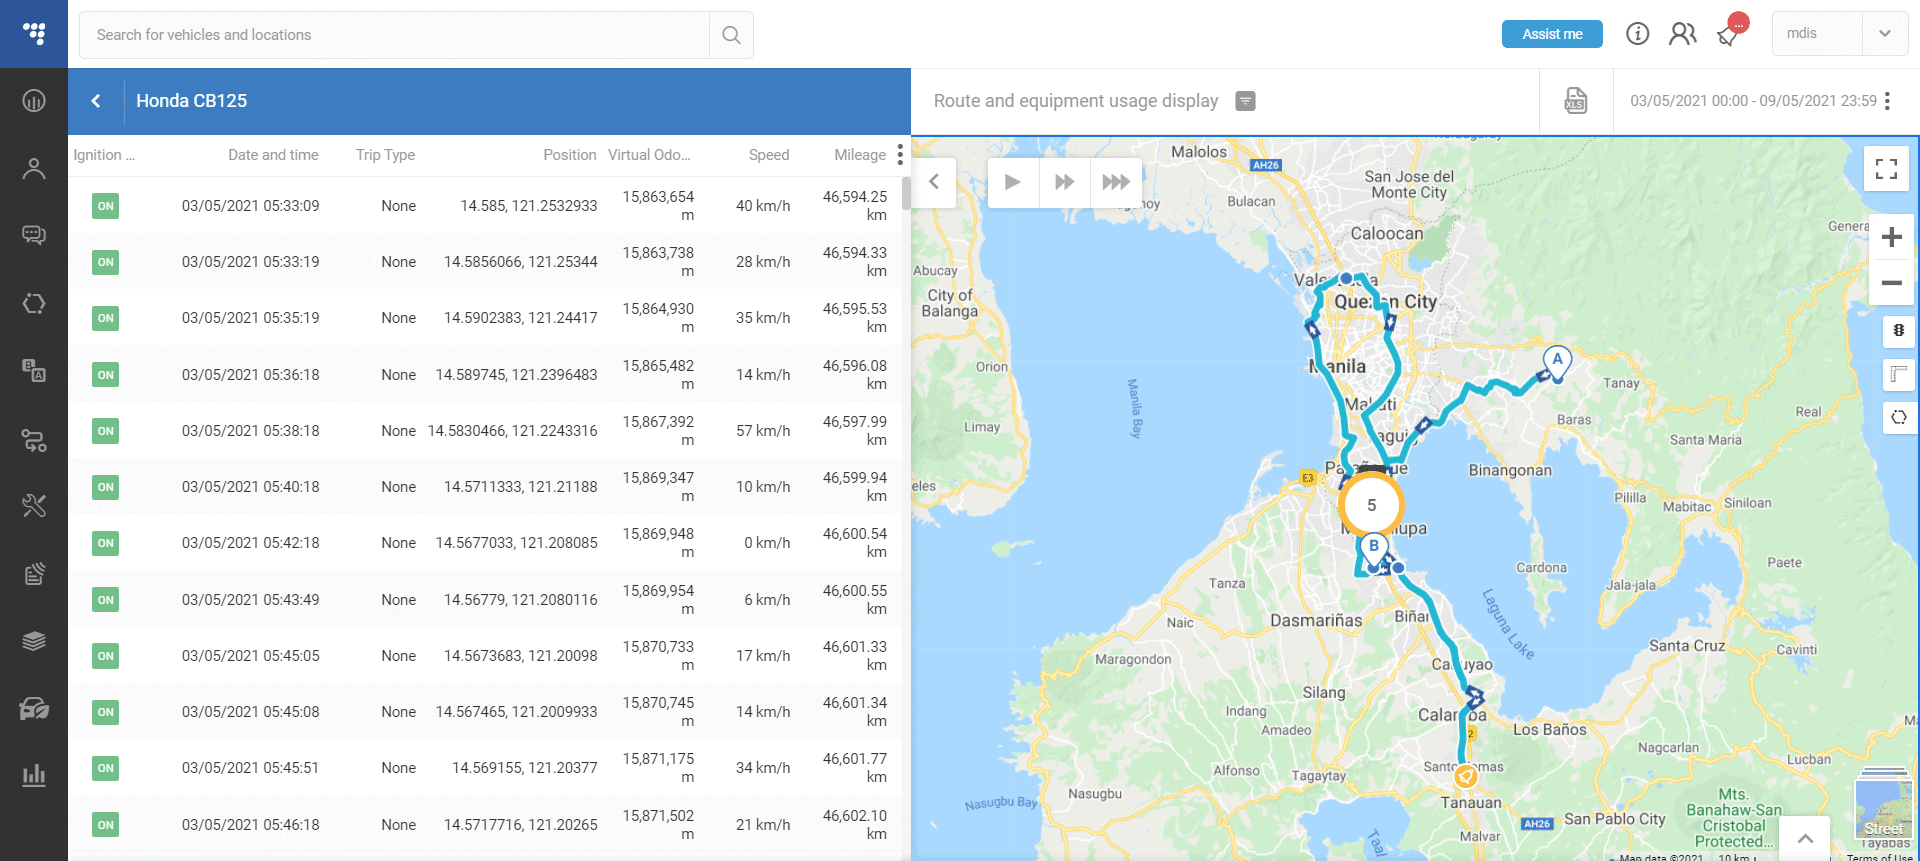Select the orange end marker near Tanauan

pyautogui.click(x=1466, y=776)
